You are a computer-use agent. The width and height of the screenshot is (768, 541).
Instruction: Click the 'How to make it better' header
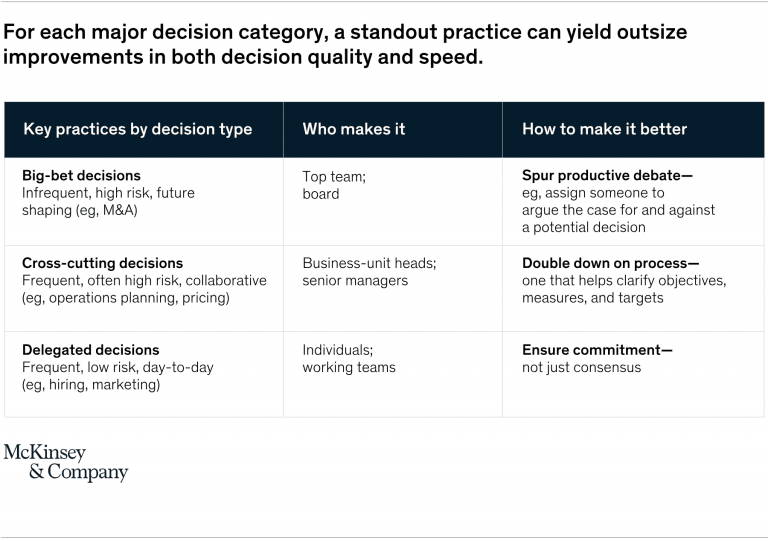tap(604, 129)
